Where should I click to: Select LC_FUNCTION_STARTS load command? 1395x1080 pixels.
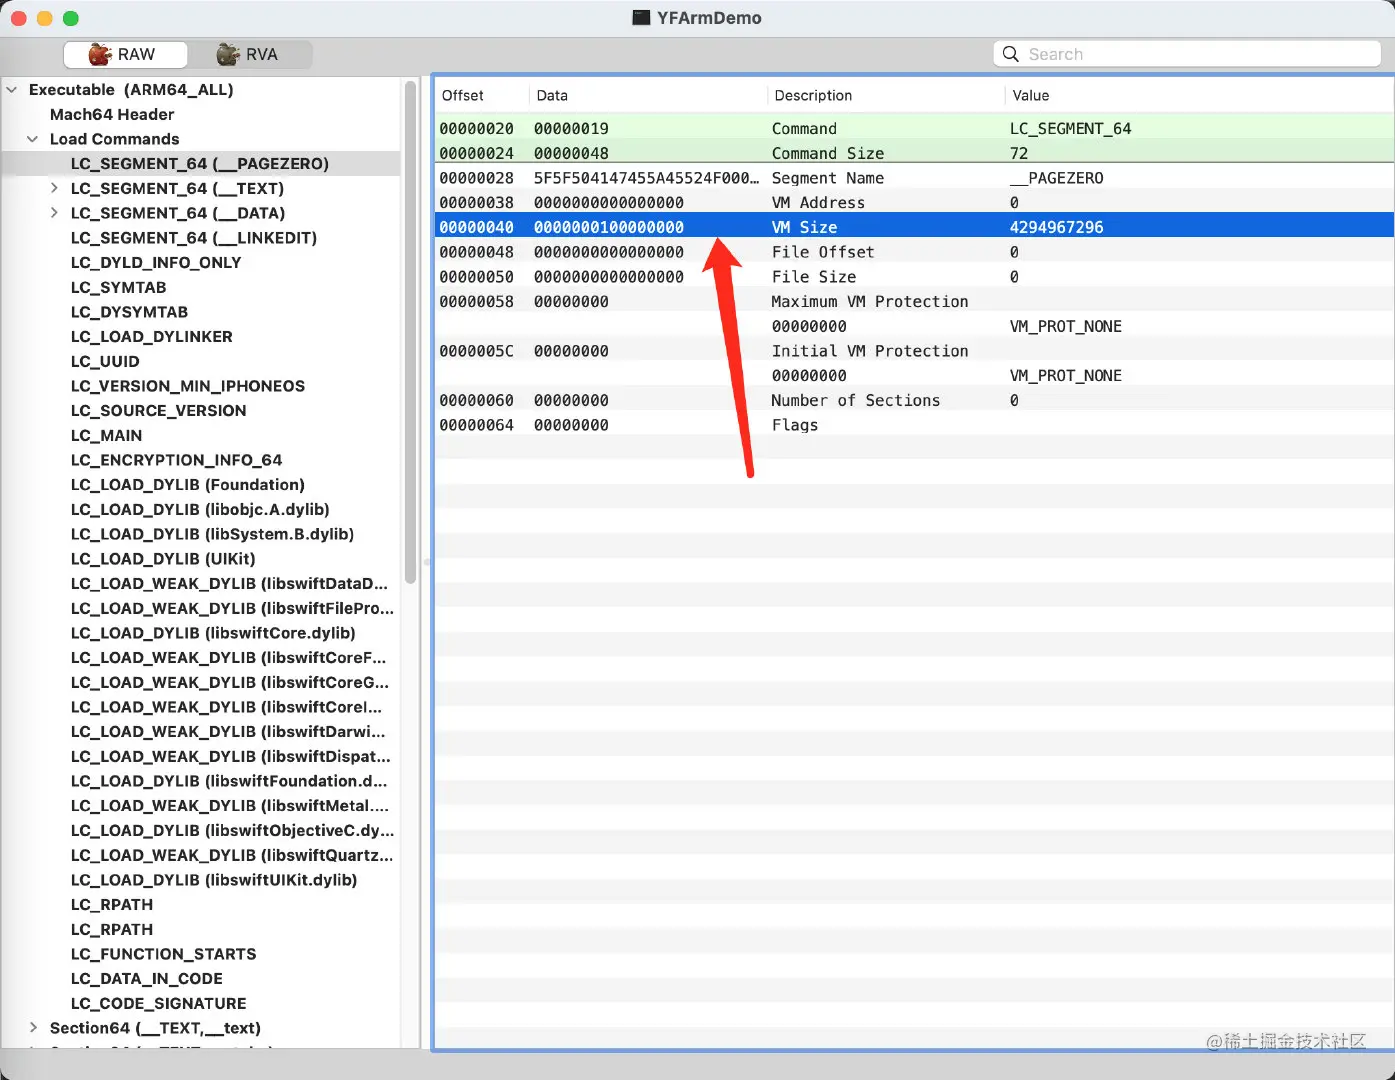[163, 954]
